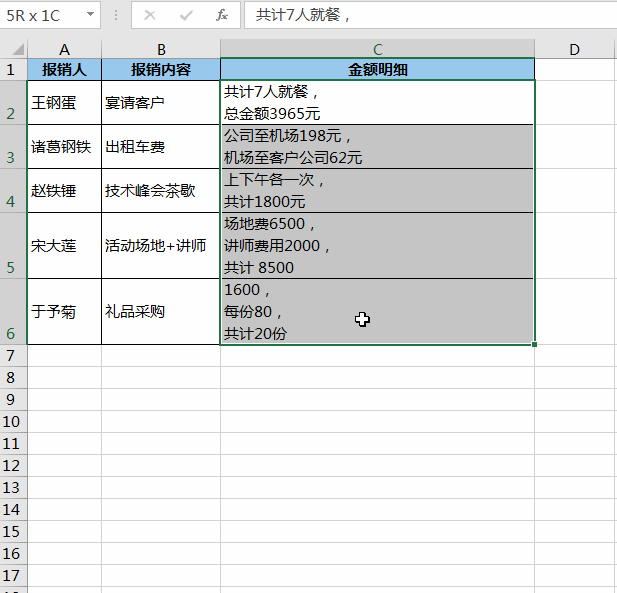This screenshot has width=617, height=593.
Task: Click empty cell C9
Action: tap(377, 400)
